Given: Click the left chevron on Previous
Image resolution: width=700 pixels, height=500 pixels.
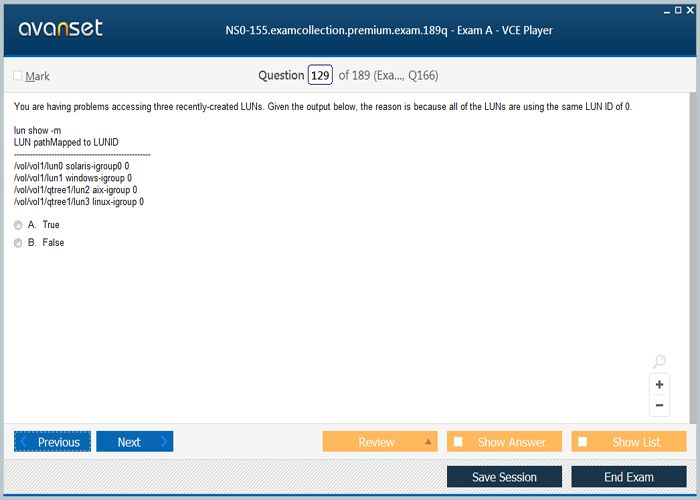Looking at the screenshot, I should tap(24, 442).
